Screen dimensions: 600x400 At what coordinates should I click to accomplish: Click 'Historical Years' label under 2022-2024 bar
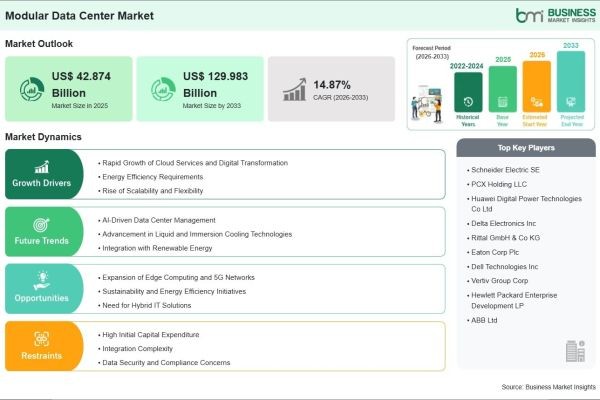468,121
